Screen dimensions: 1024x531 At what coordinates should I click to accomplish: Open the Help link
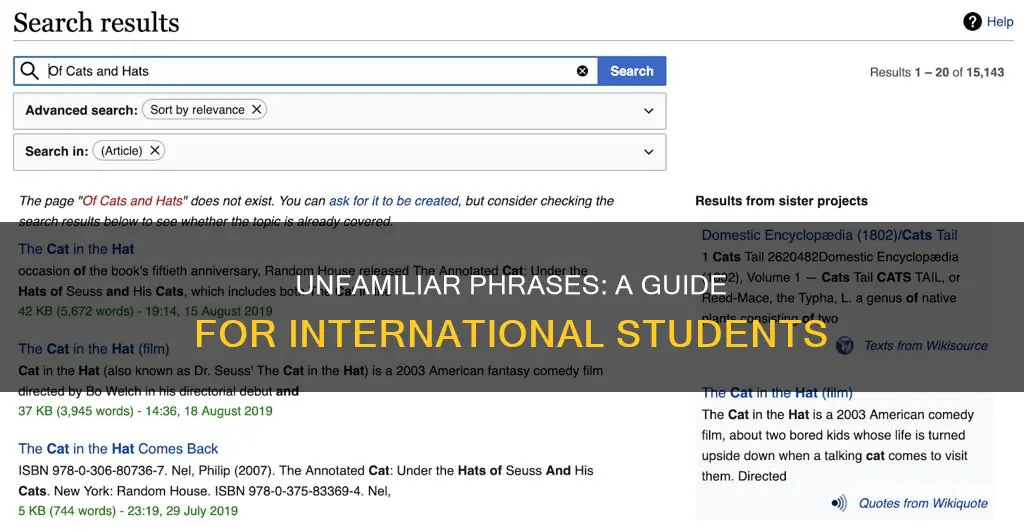click(1000, 22)
